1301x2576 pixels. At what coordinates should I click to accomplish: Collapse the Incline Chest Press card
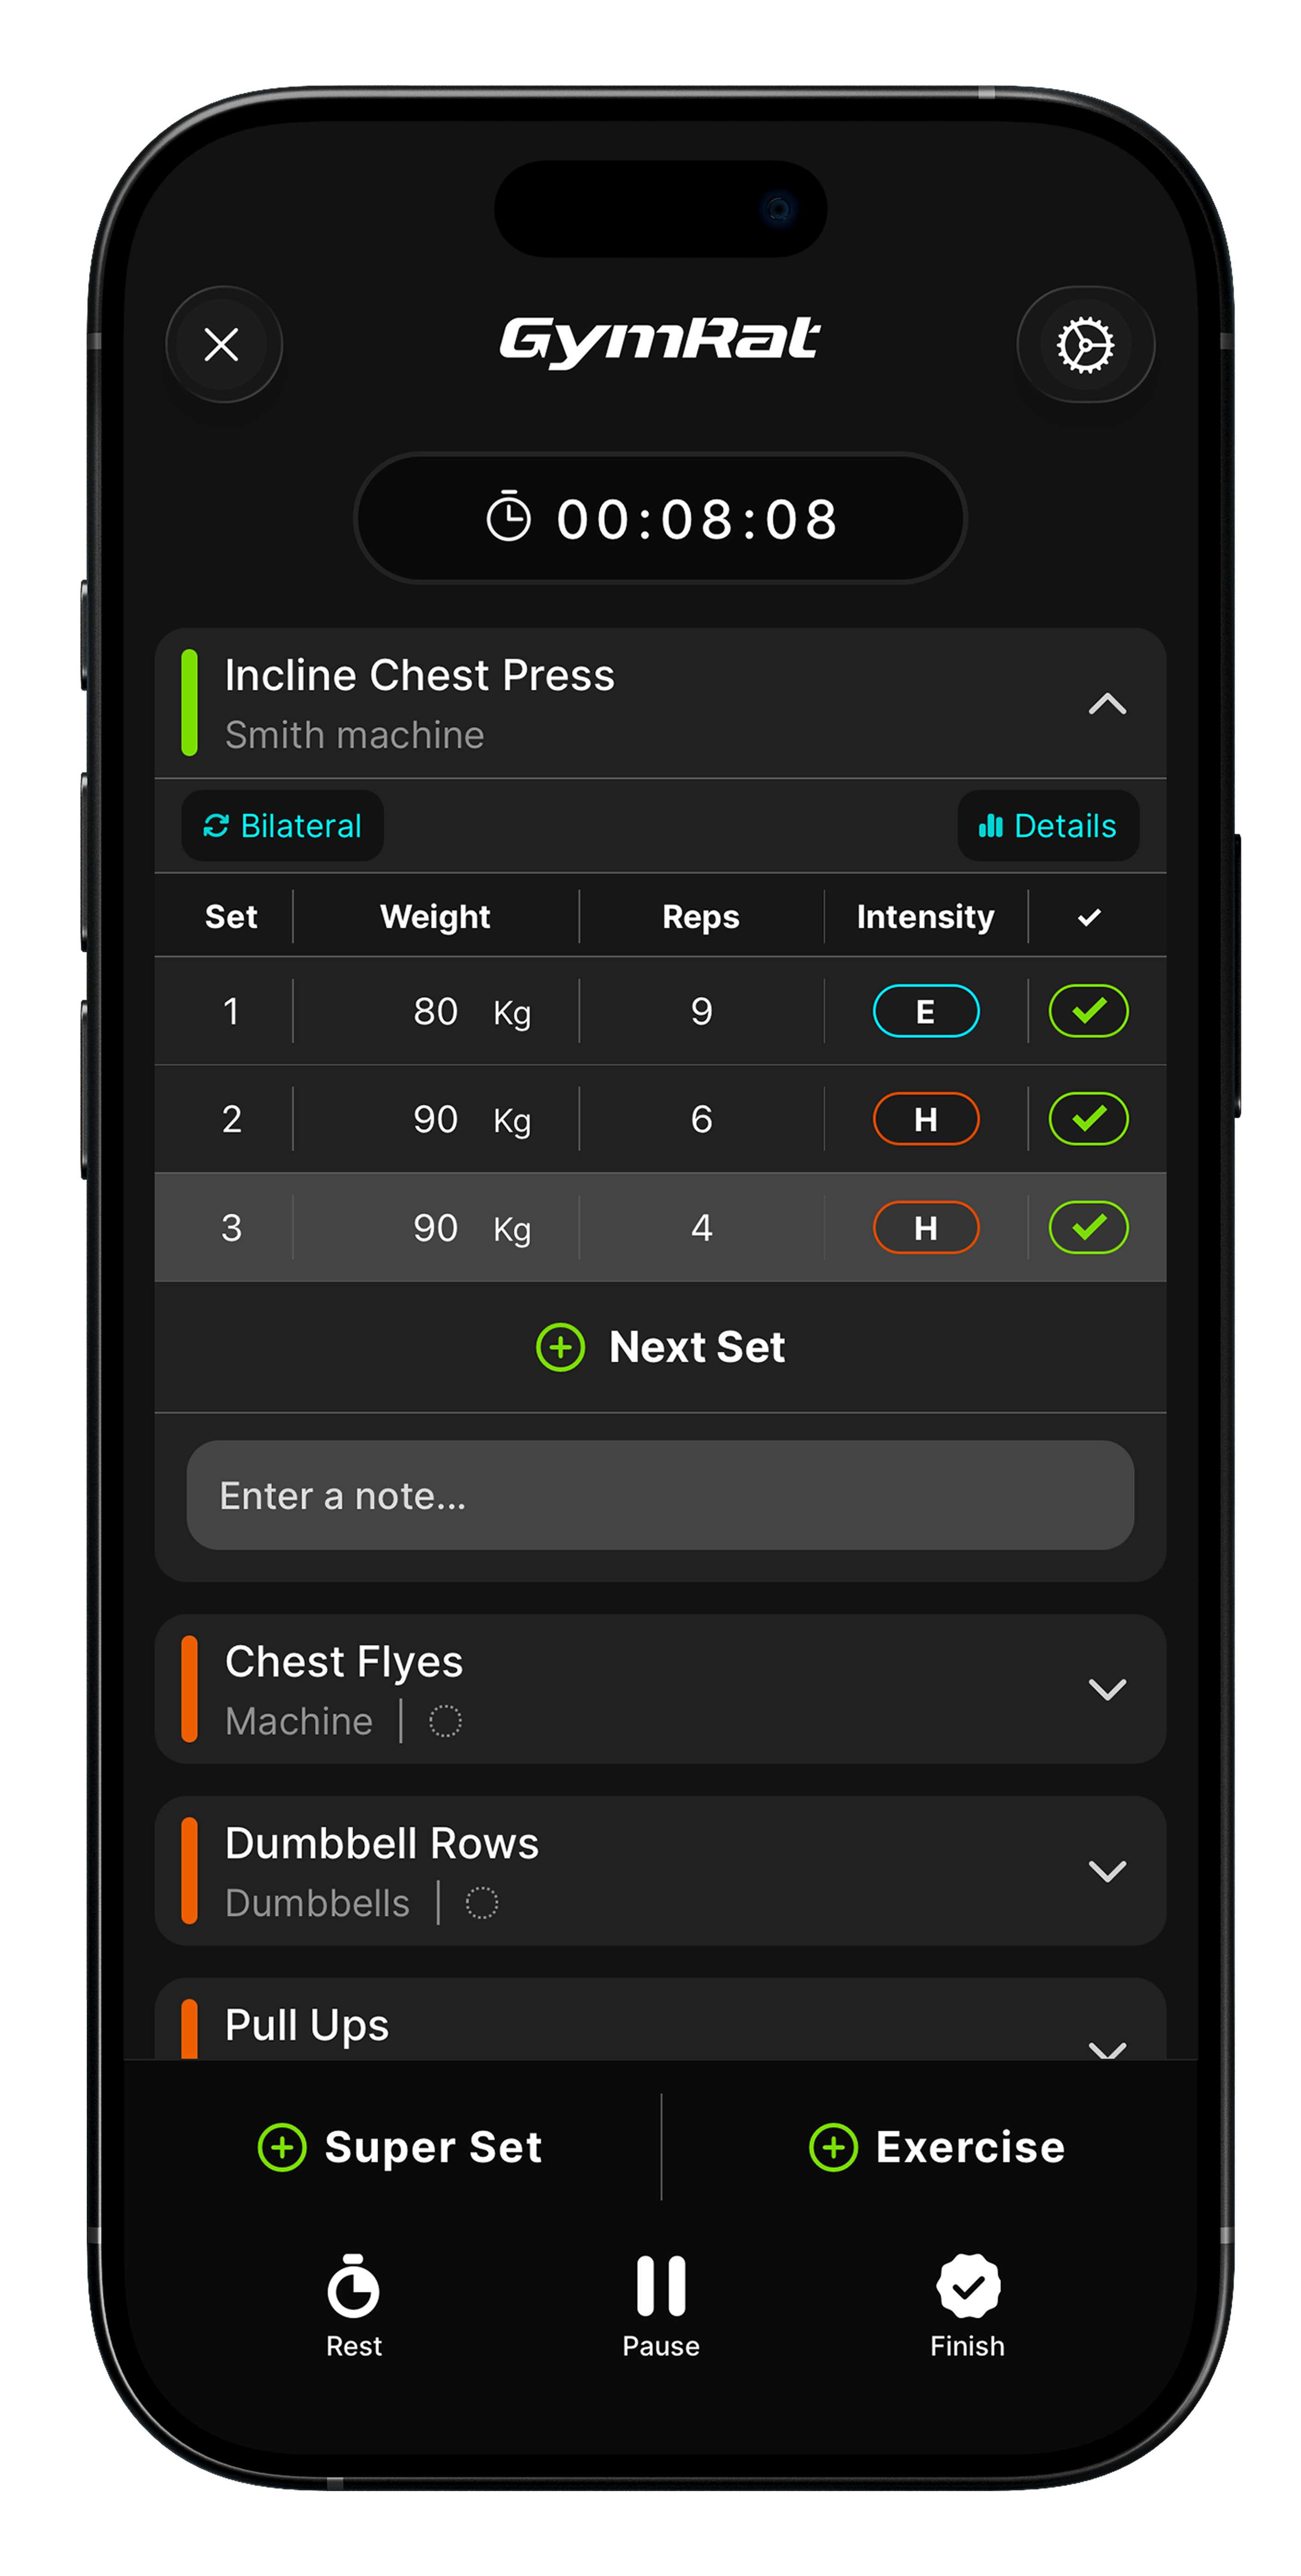click(1107, 704)
